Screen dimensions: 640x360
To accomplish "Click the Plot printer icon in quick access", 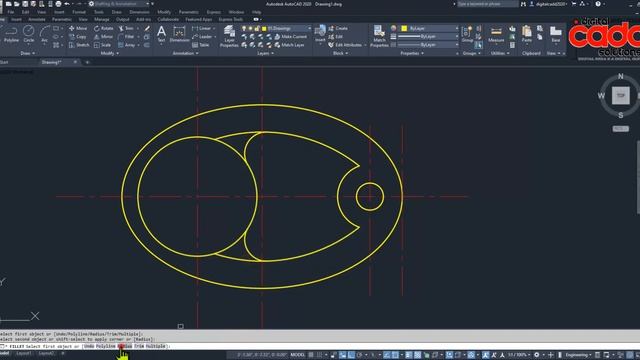I will [x=58, y=4].
